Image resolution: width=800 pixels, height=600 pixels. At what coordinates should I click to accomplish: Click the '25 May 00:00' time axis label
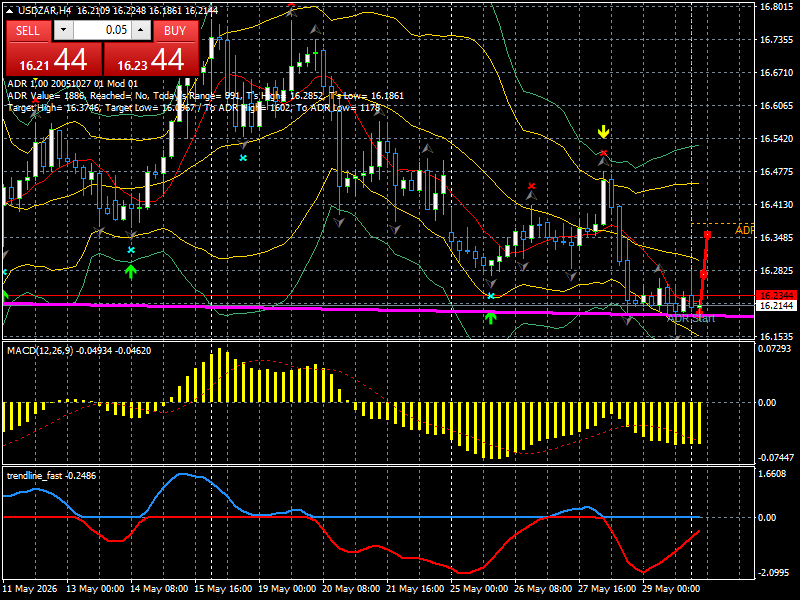pos(480,589)
